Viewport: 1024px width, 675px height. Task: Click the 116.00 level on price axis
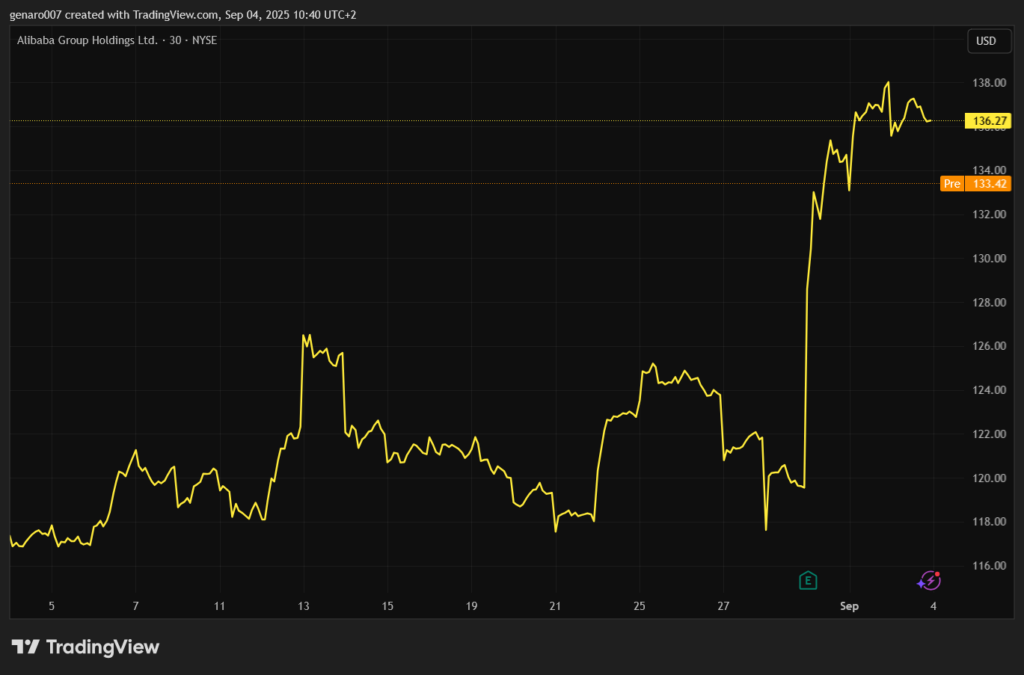coord(988,566)
